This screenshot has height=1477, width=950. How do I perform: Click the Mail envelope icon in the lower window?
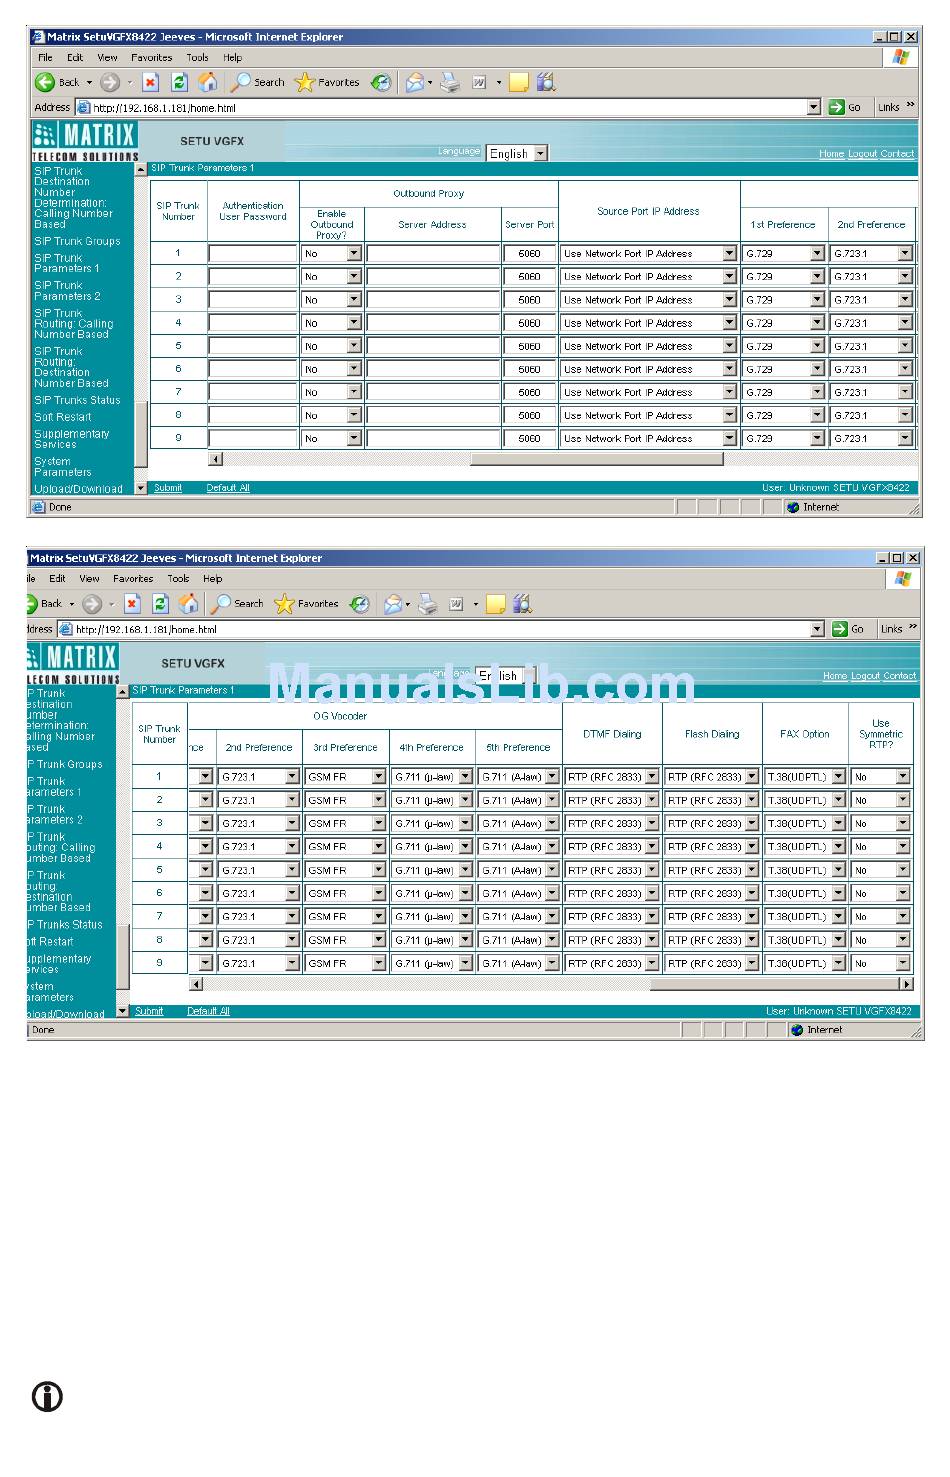[393, 604]
